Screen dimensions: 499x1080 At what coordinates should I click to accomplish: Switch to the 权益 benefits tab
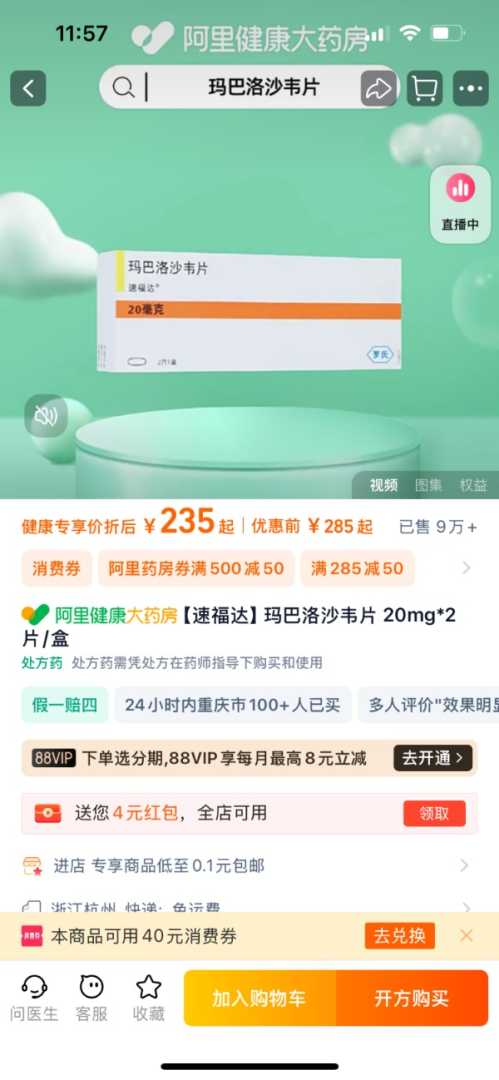(x=473, y=485)
